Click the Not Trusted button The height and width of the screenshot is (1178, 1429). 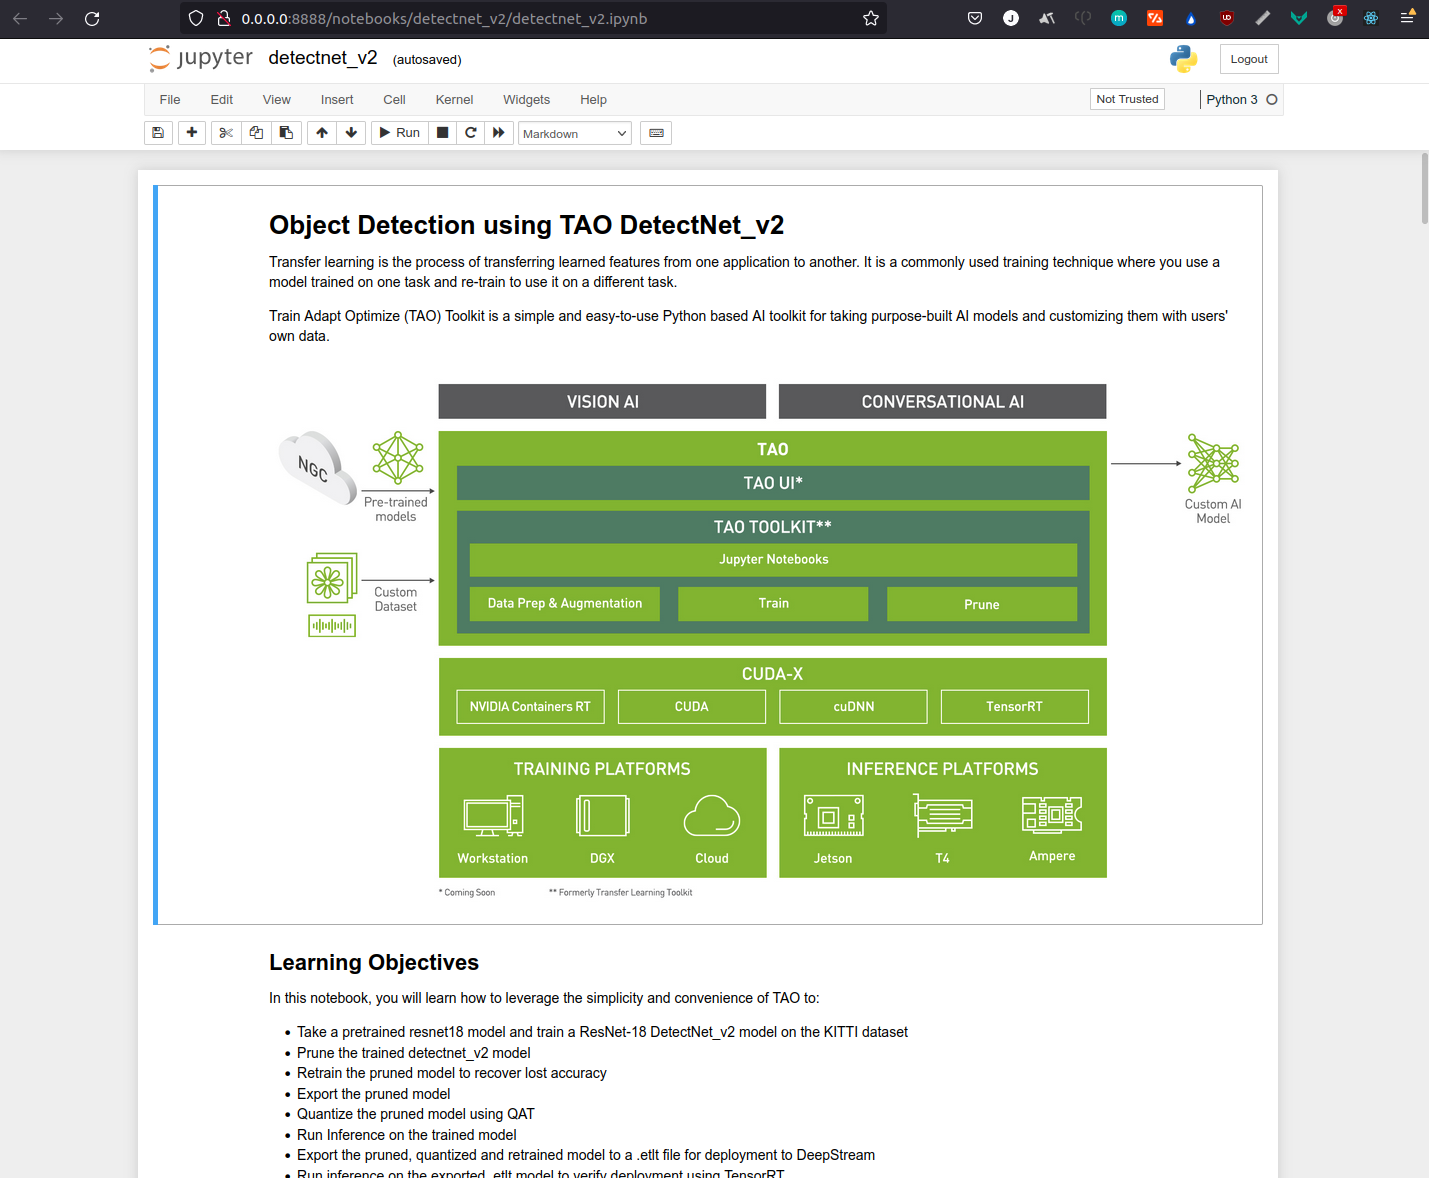coord(1127,99)
